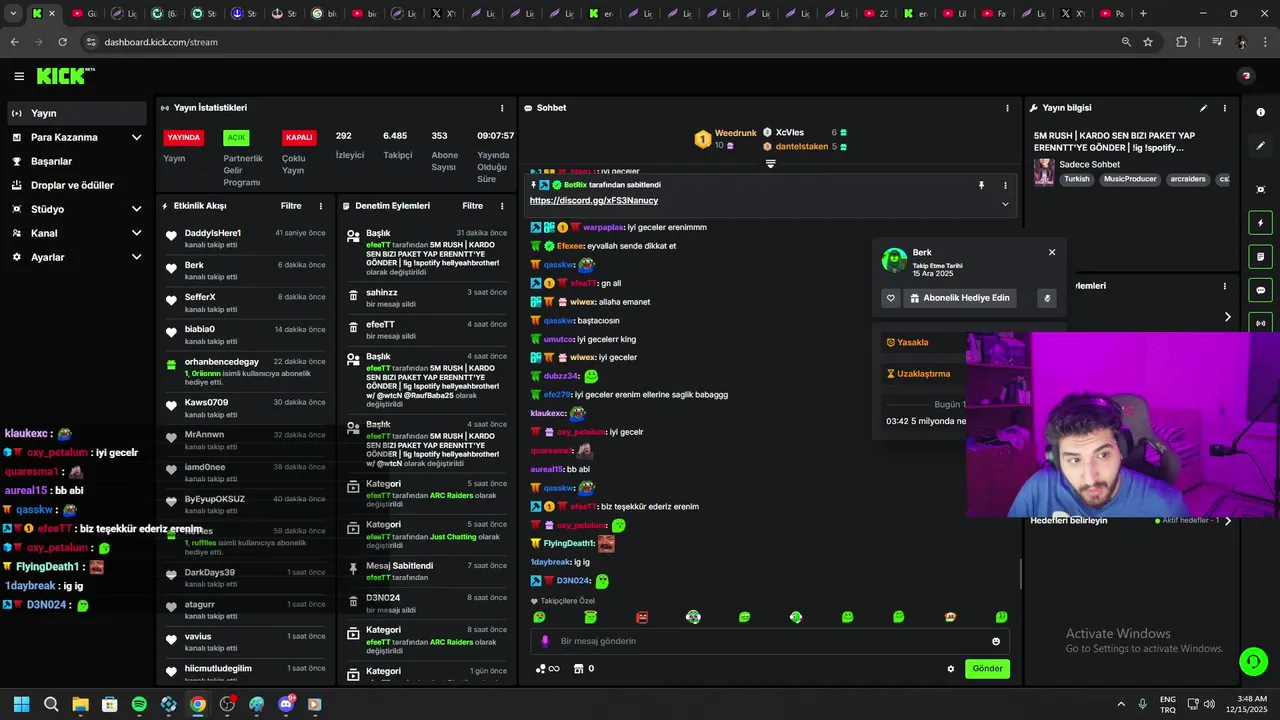Edit stream info with the Yayın bilgisi pencil
Image resolution: width=1280 pixels, height=720 pixels.
(x=1203, y=108)
